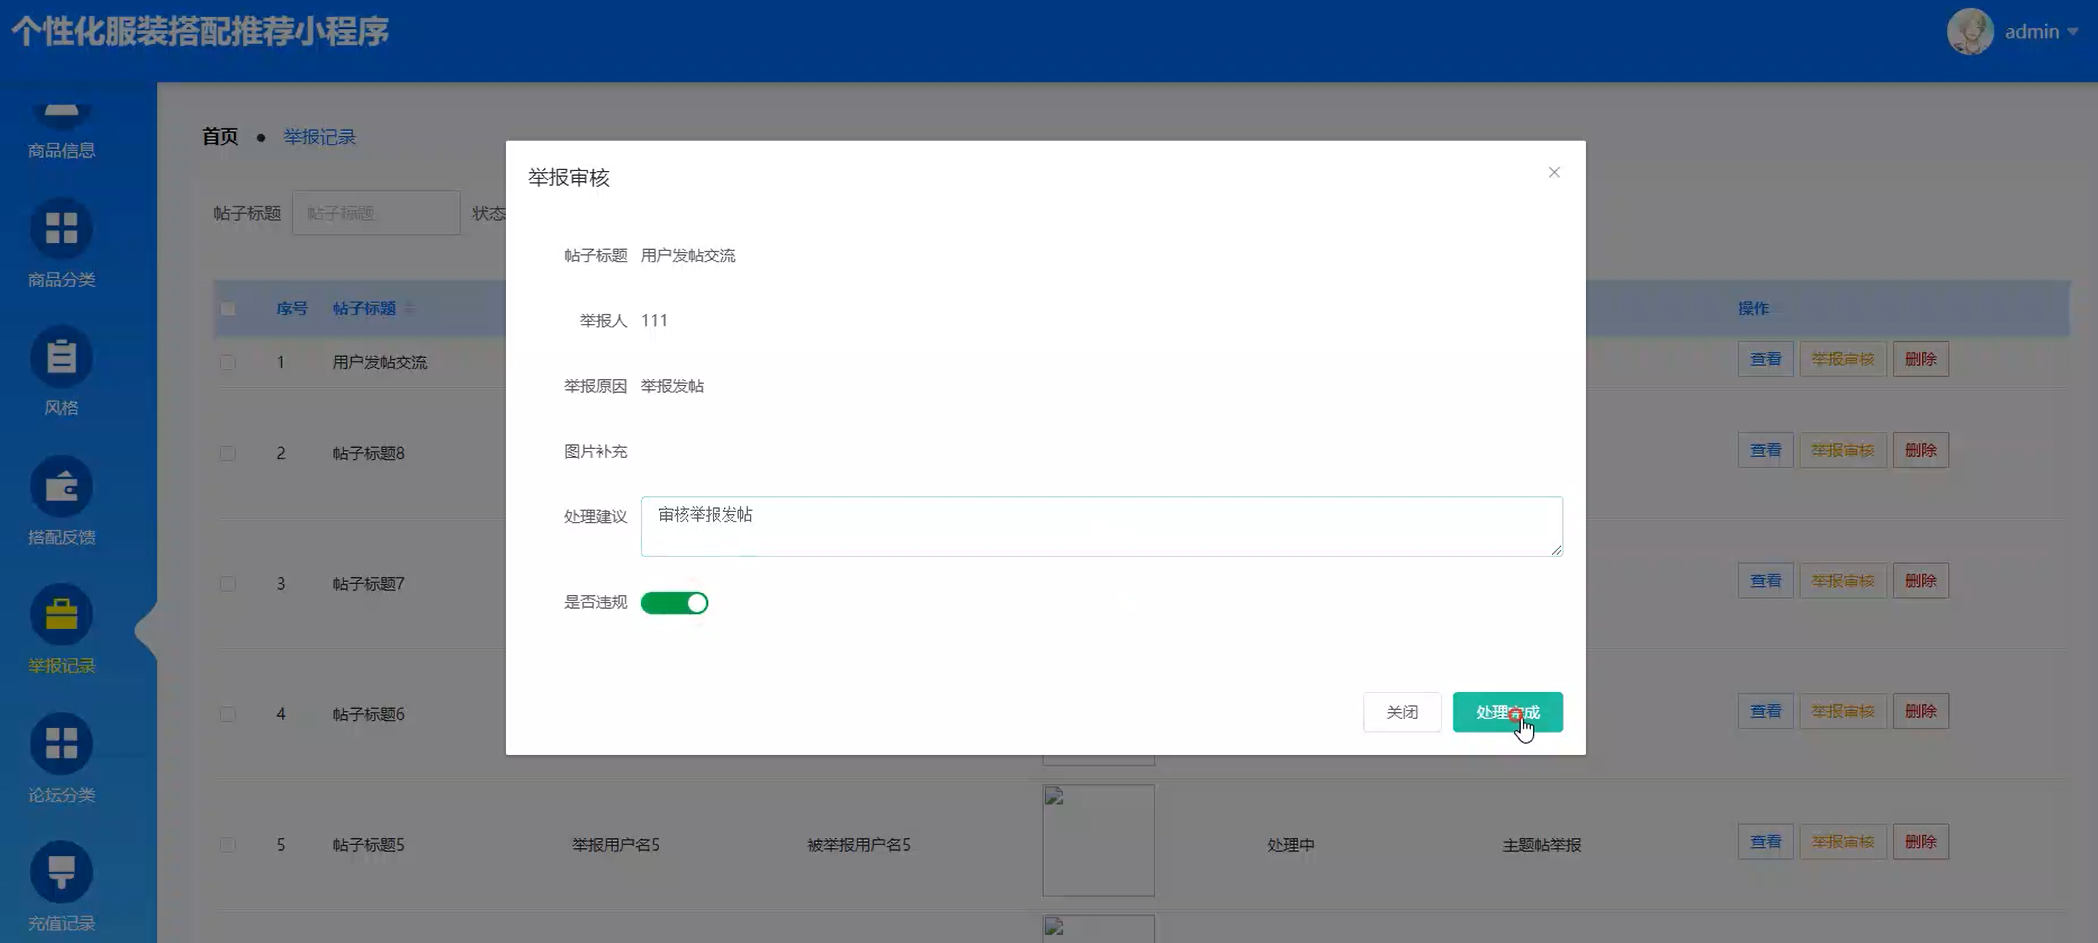Click the app title 个性化服装搭配推荐小程序
Screen dimensions: 2098x943
tap(200, 31)
